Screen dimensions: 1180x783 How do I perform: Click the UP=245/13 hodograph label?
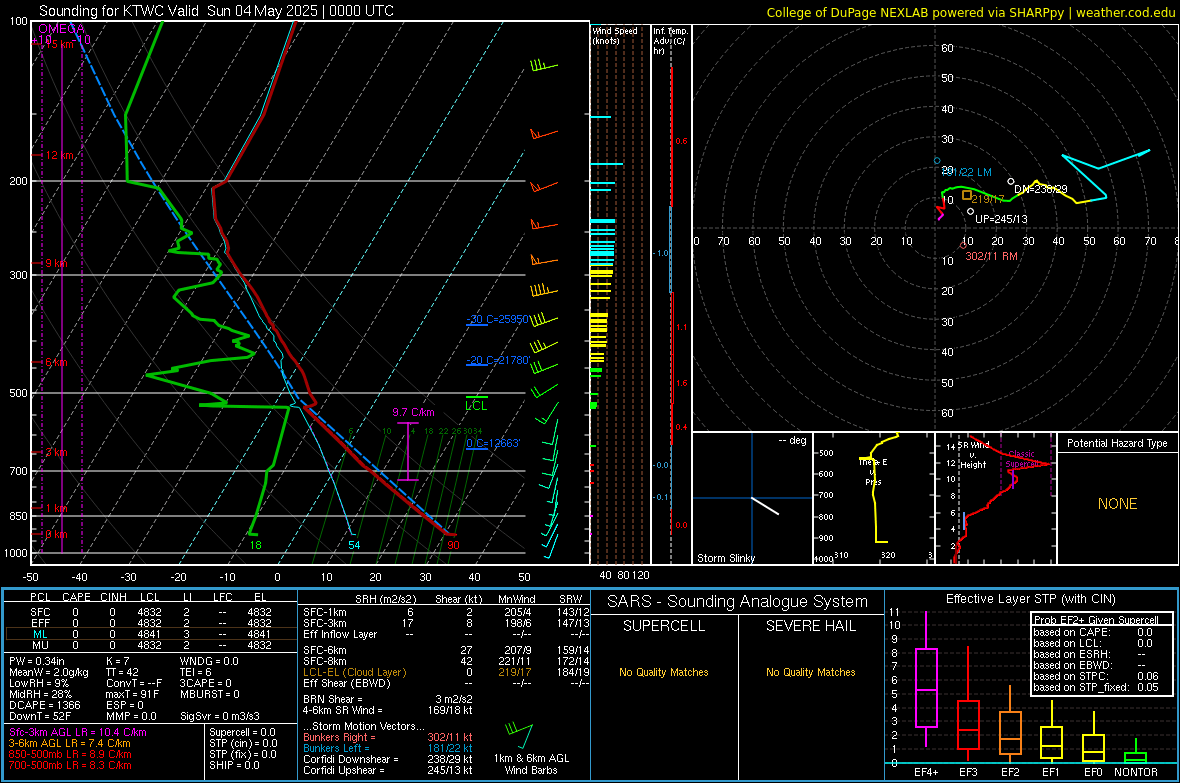[1001, 219]
